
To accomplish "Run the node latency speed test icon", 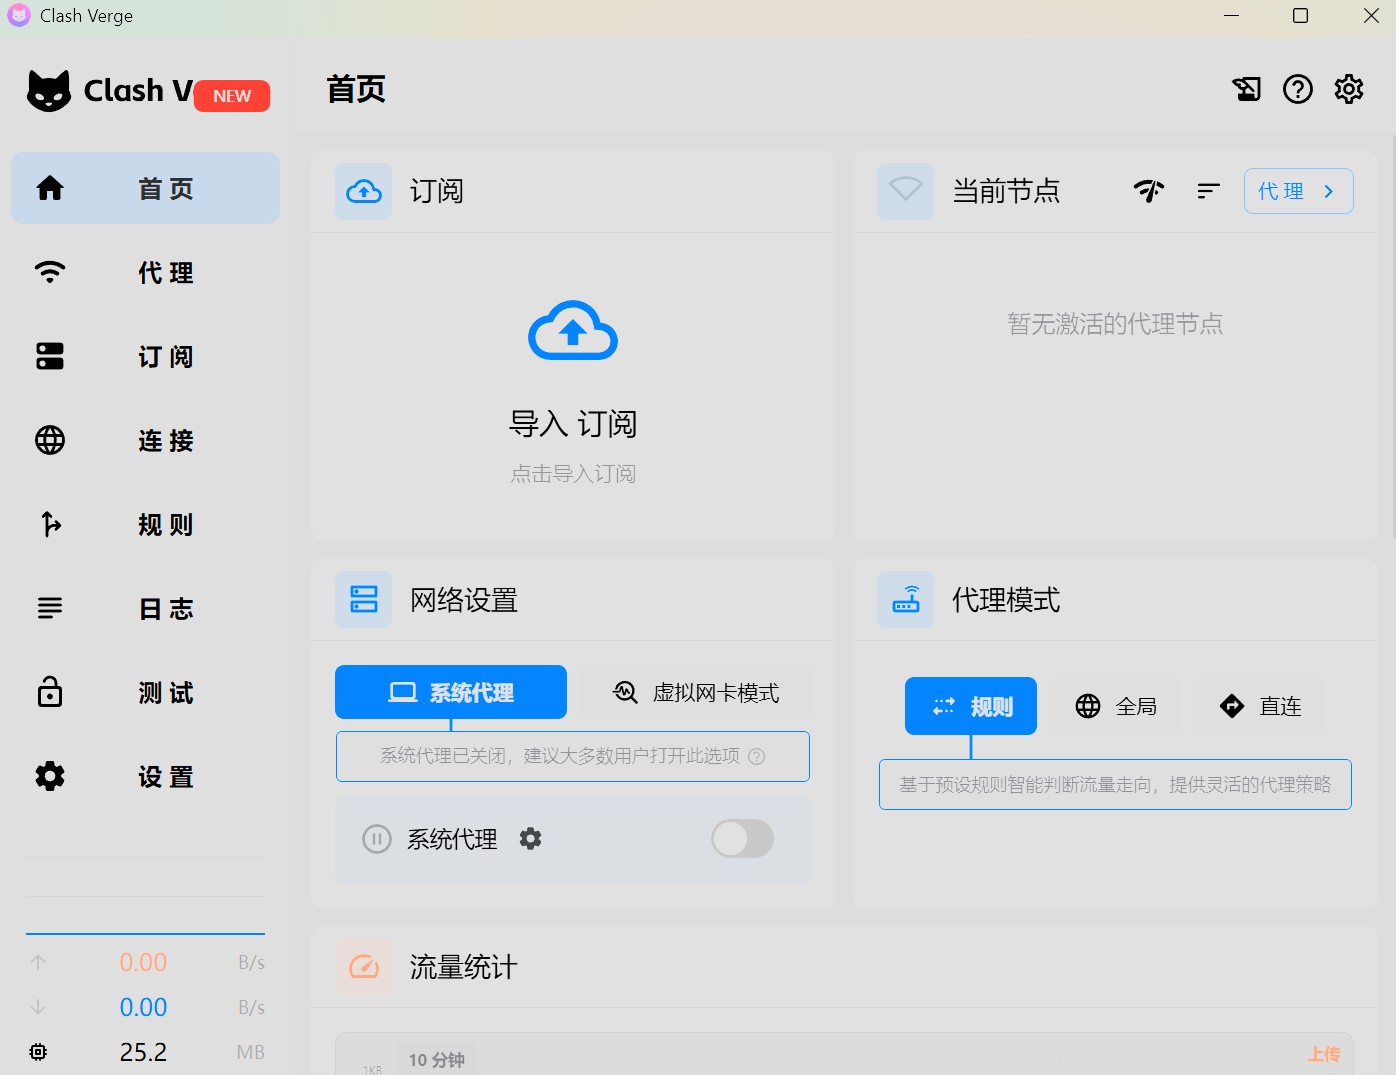I will [1149, 190].
